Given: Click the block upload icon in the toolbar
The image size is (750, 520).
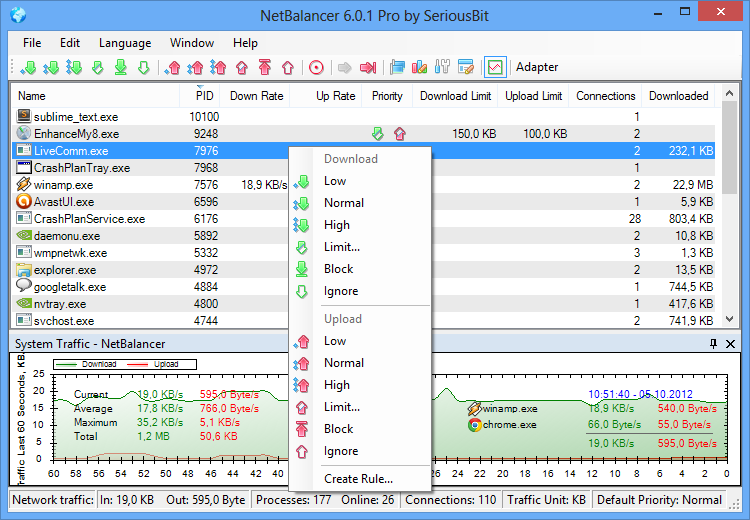Looking at the screenshot, I should 264,68.
